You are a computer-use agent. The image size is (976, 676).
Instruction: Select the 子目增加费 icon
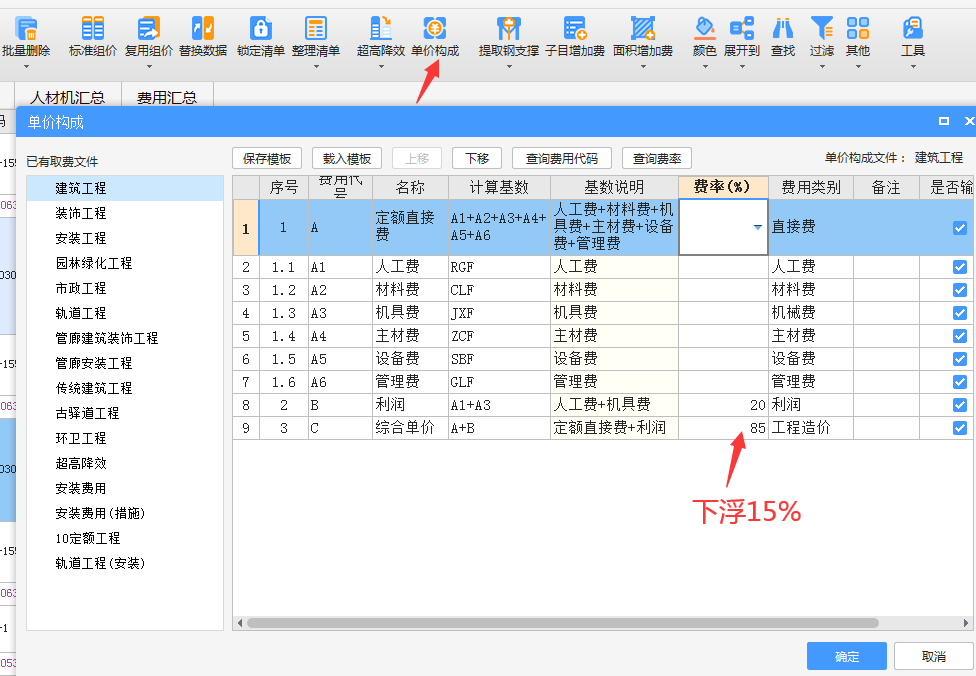click(x=575, y=29)
